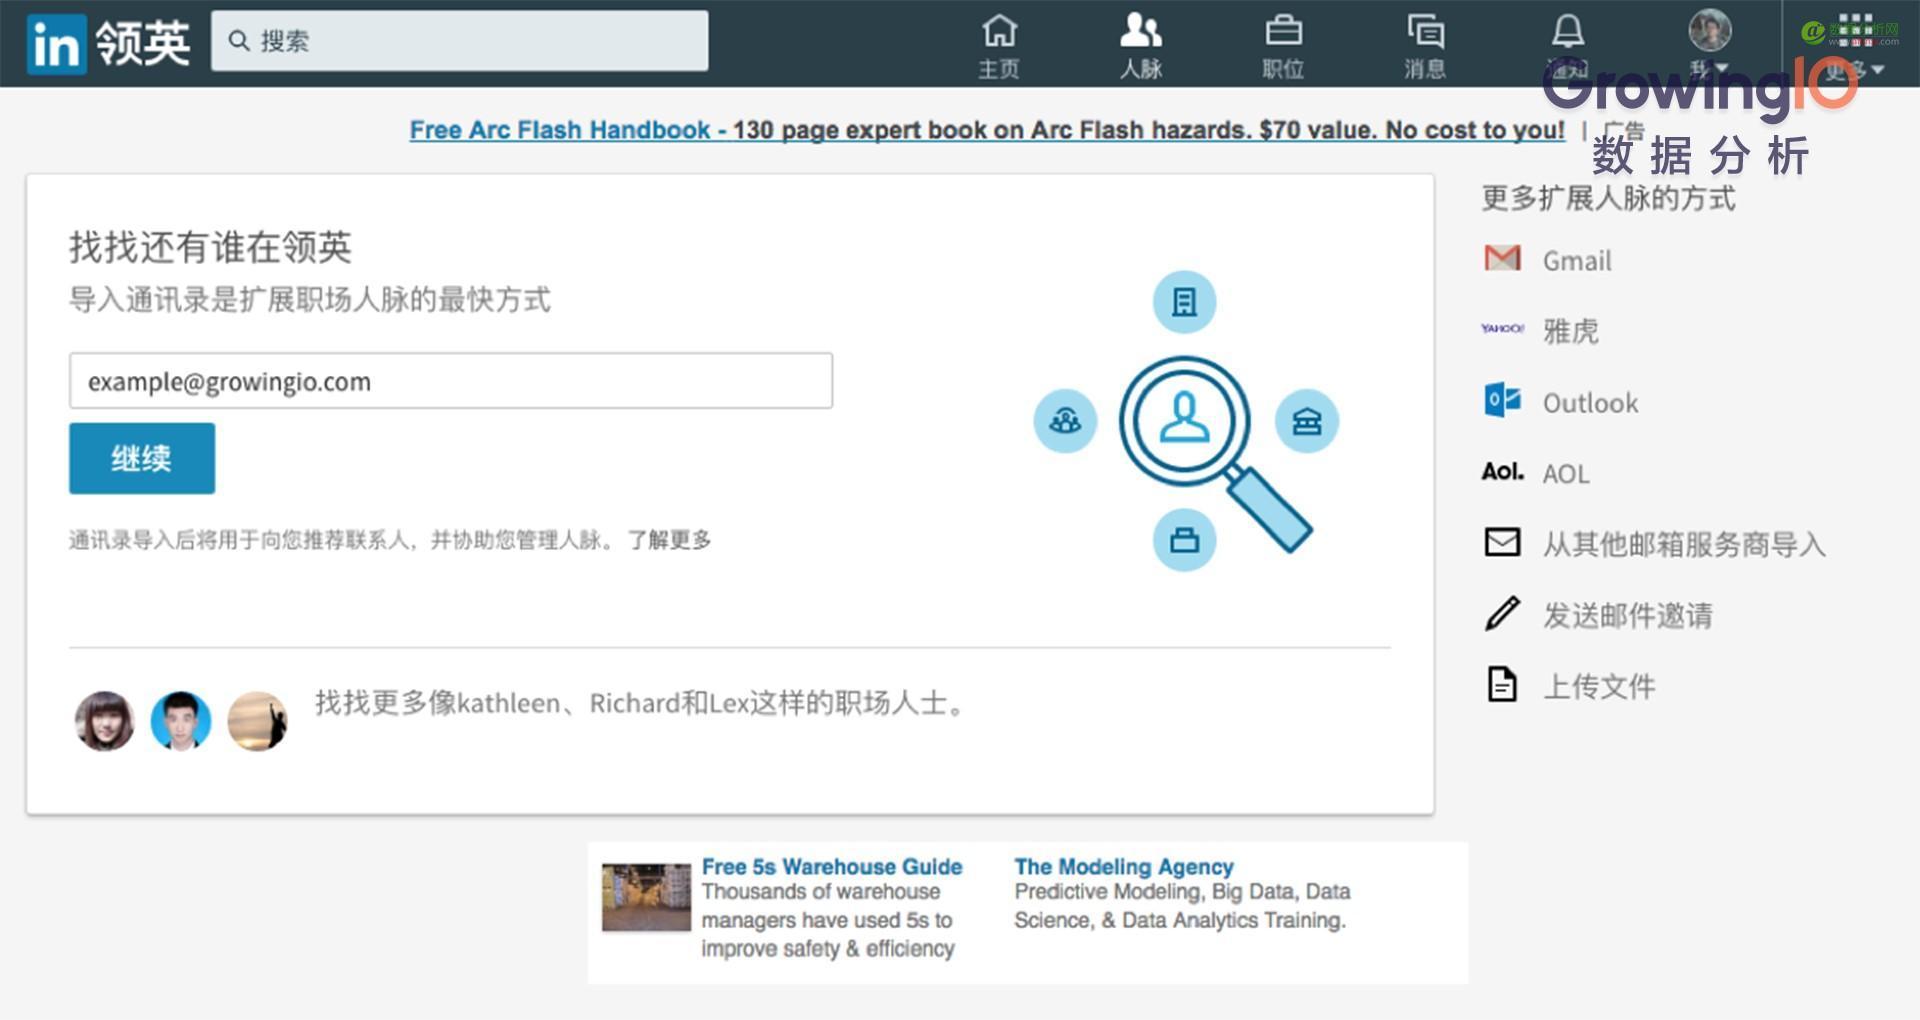Click the LinkedIn 领英 logo
Screen dimensions: 1920x1020
(x=106, y=42)
